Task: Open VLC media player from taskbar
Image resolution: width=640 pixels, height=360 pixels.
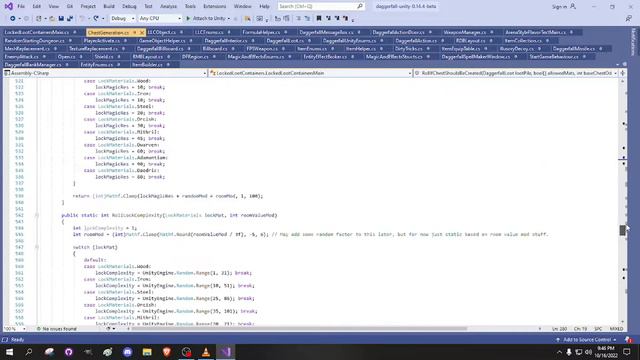Action: click(206, 352)
